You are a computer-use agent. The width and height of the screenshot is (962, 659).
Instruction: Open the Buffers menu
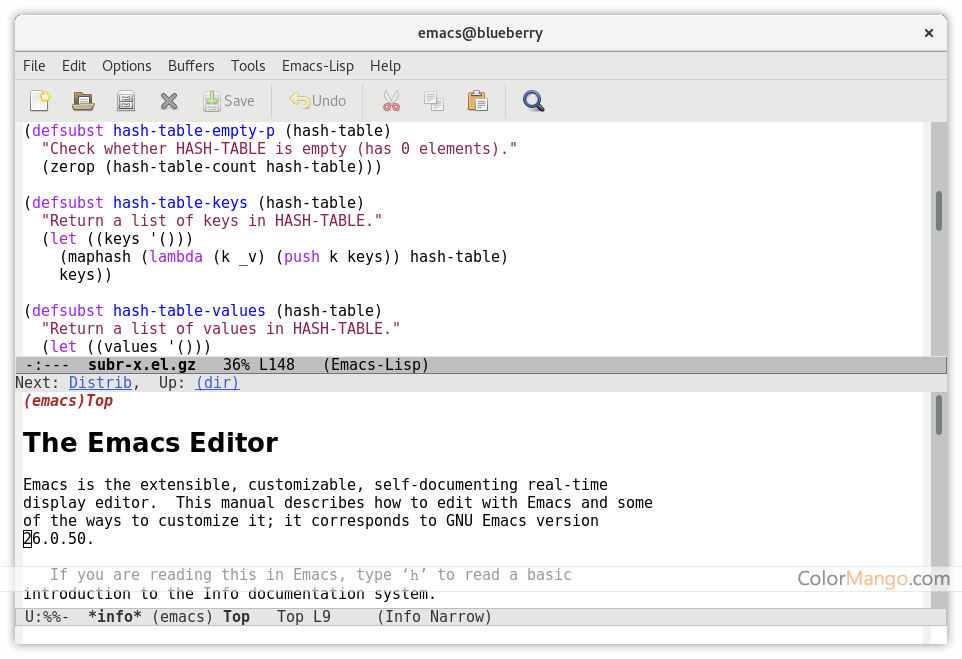coord(191,66)
